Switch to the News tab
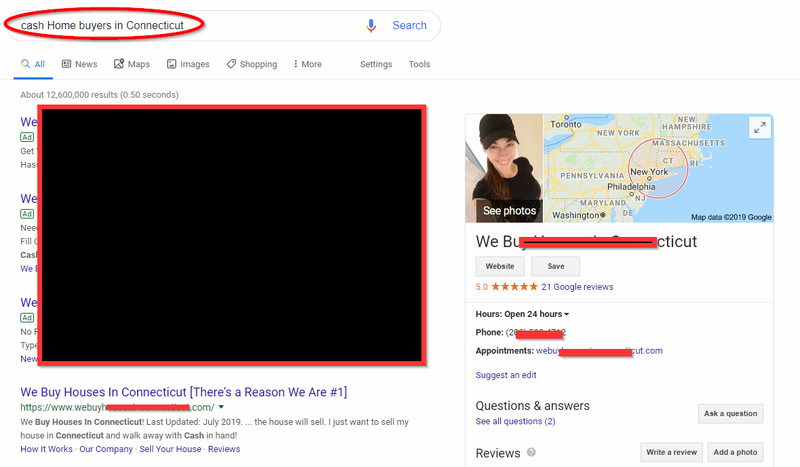800x467 pixels. coord(80,64)
